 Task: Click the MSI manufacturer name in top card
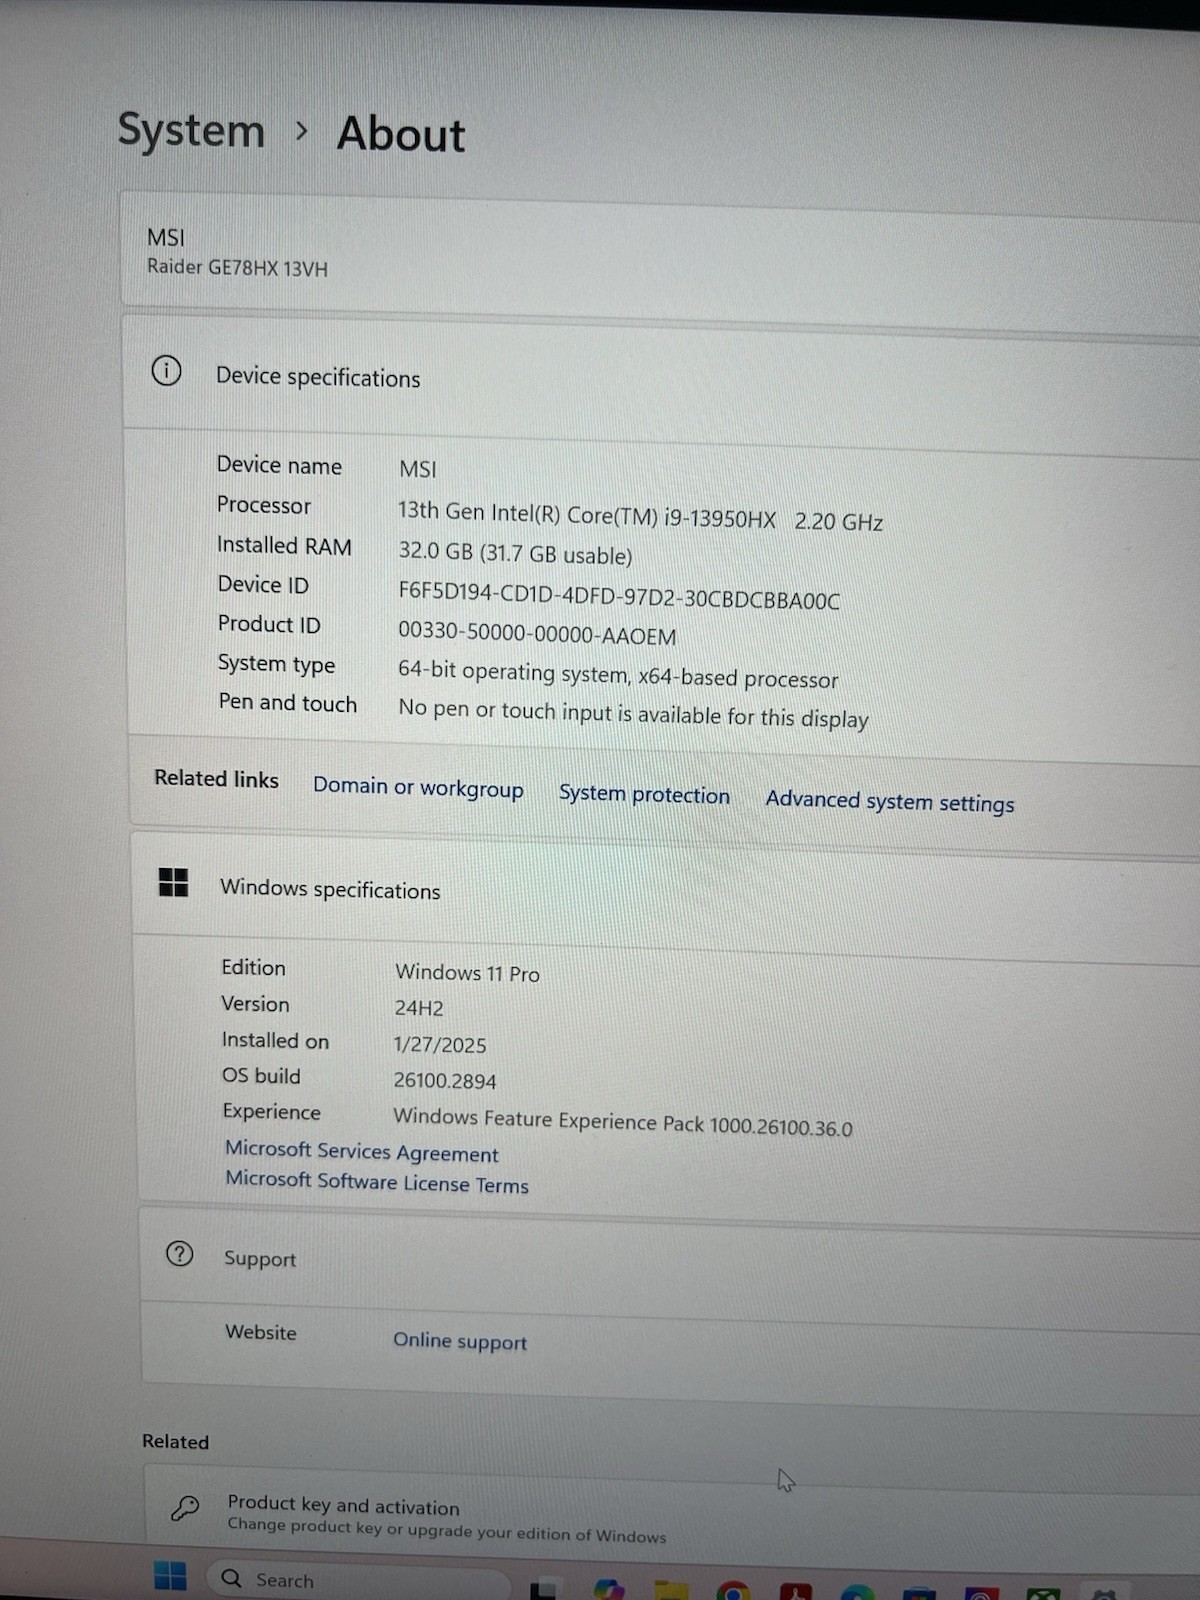165,237
